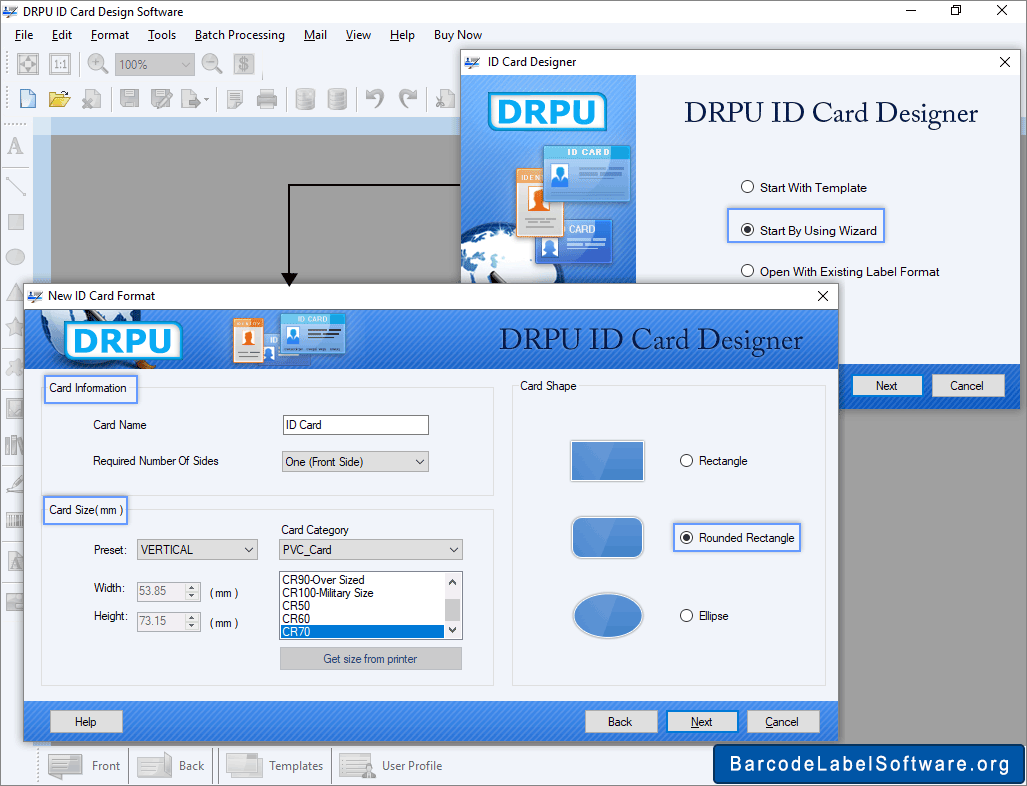1027x786 pixels.
Task: Click Cancel in ID Card Designer window
Action: (967, 385)
